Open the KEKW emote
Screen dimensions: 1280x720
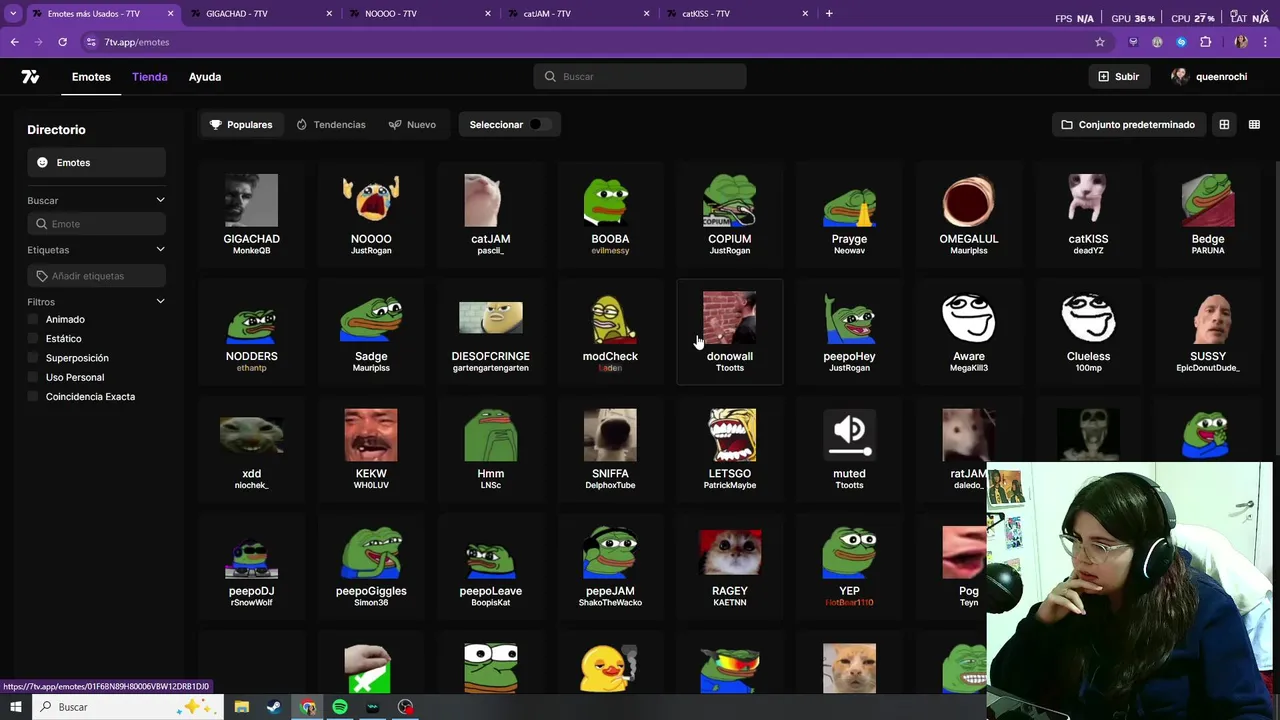coord(371,449)
